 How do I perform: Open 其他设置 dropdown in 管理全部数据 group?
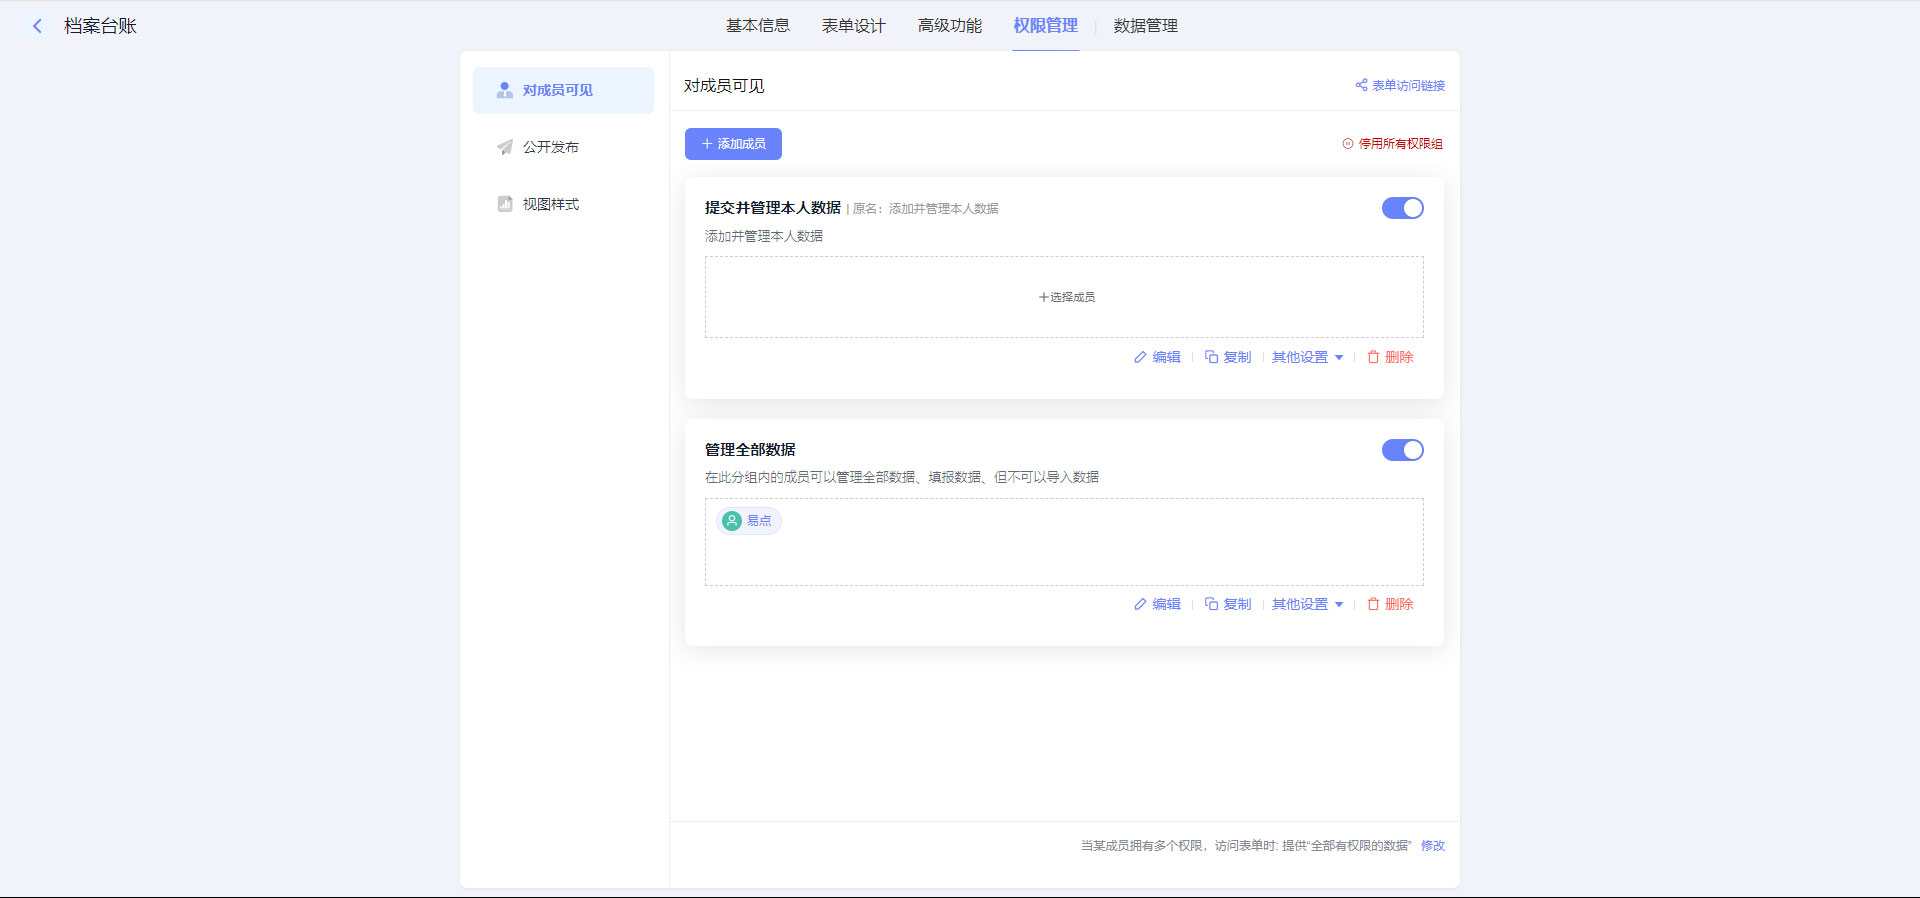[x=1307, y=604]
